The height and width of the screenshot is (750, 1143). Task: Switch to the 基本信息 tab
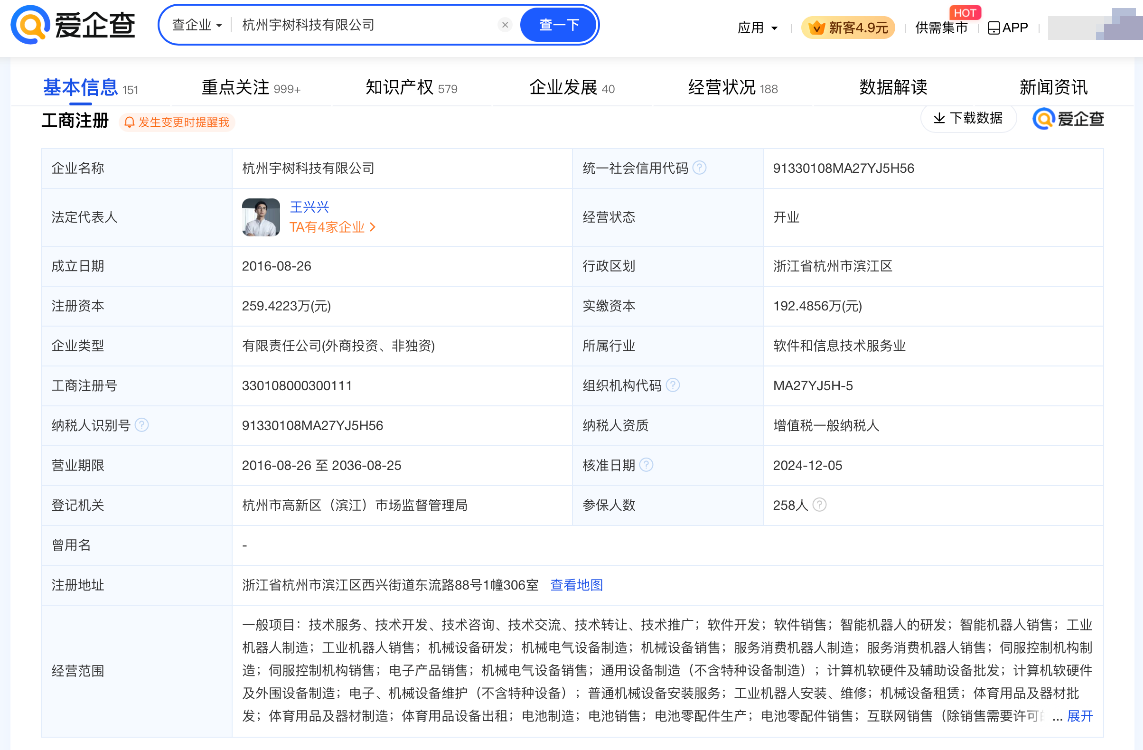[x=90, y=88]
